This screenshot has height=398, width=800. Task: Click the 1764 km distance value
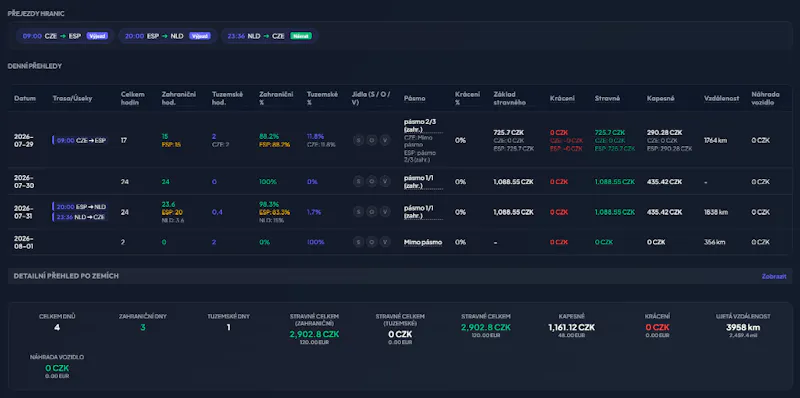(715, 140)
